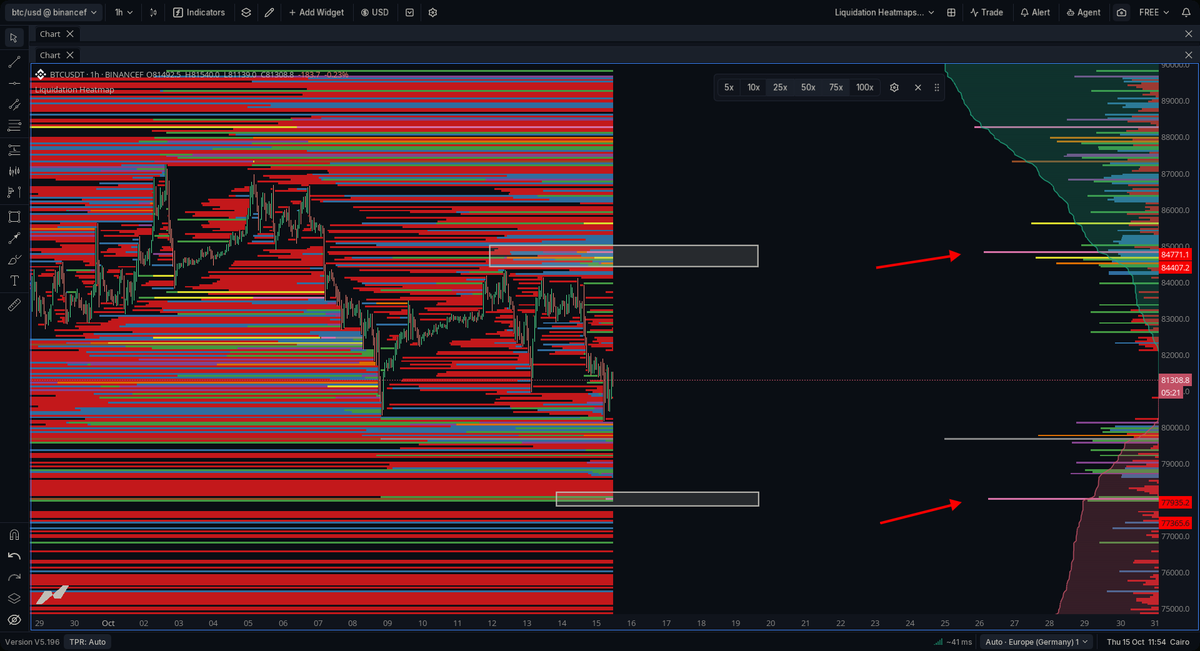Select the horizontal line tool
1200x651 pixels.
coord(14,83)
